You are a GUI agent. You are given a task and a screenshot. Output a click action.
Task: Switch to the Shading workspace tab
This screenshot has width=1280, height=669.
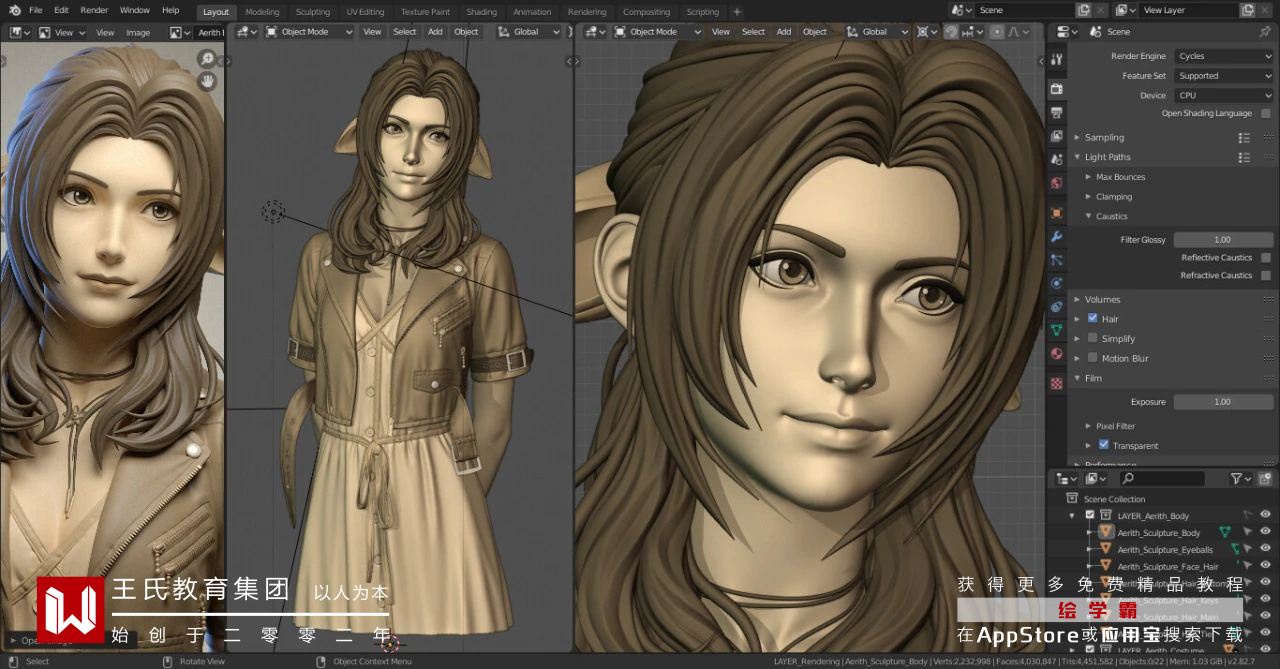coord(481,12)
